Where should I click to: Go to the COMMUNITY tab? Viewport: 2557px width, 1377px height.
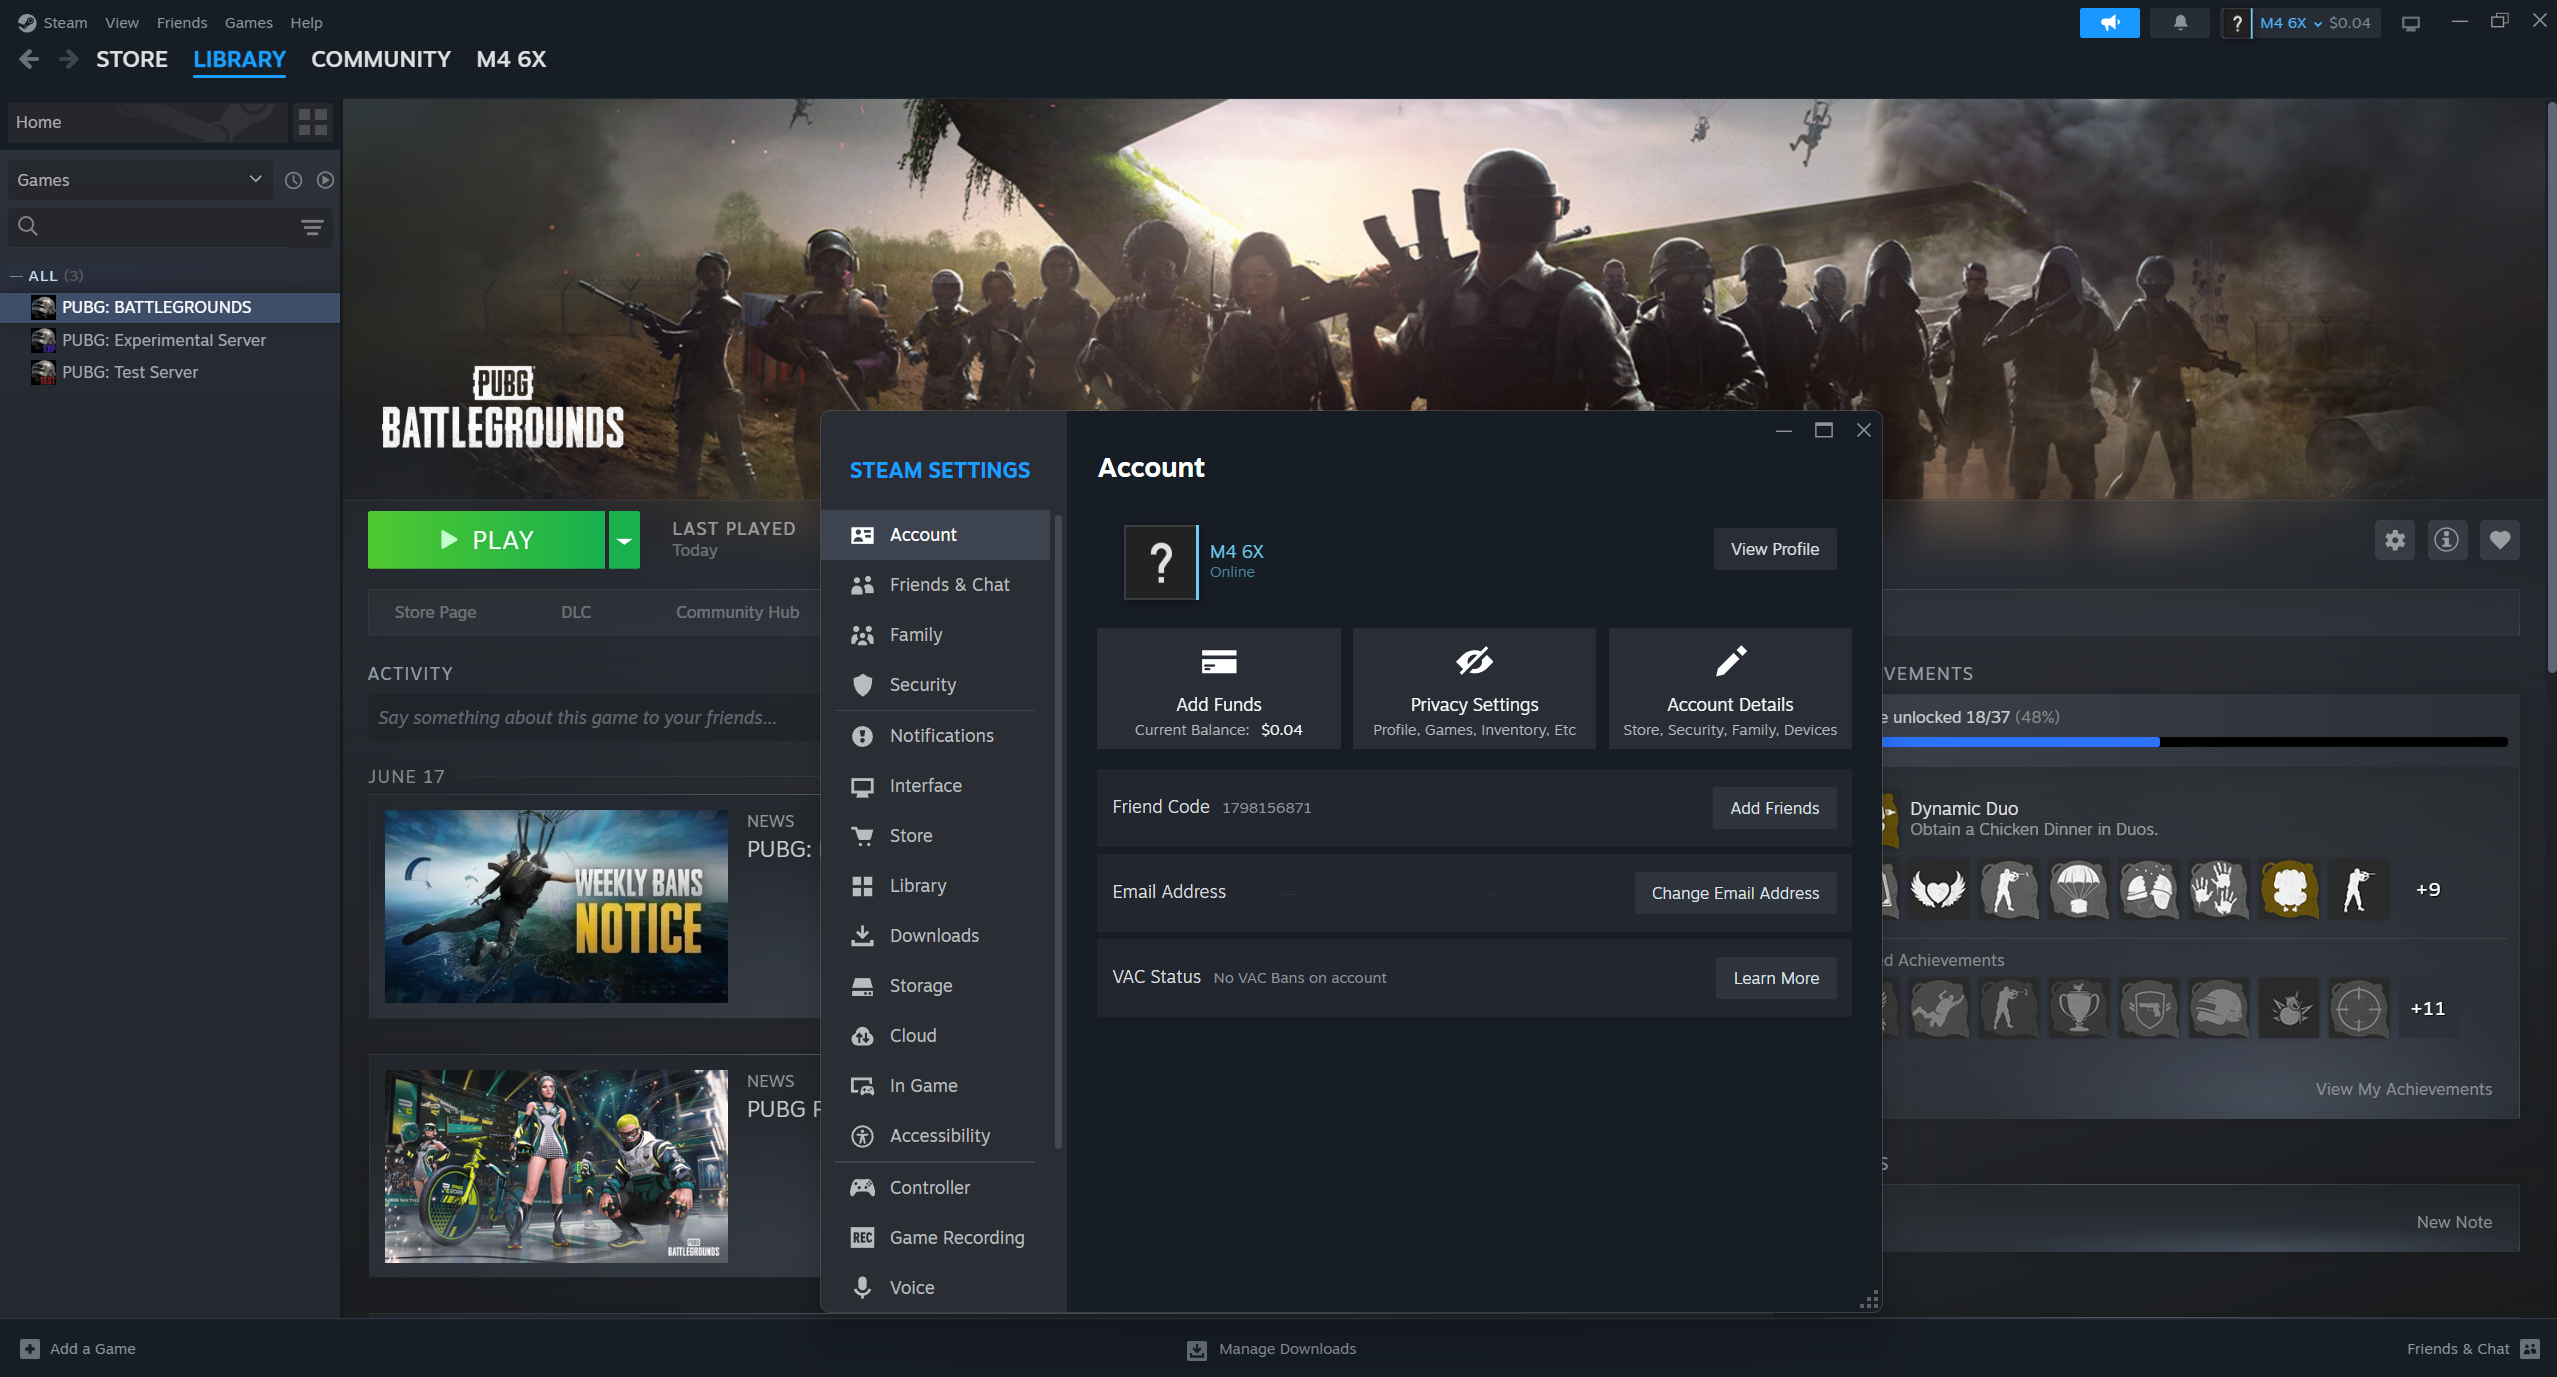point(381,59)
